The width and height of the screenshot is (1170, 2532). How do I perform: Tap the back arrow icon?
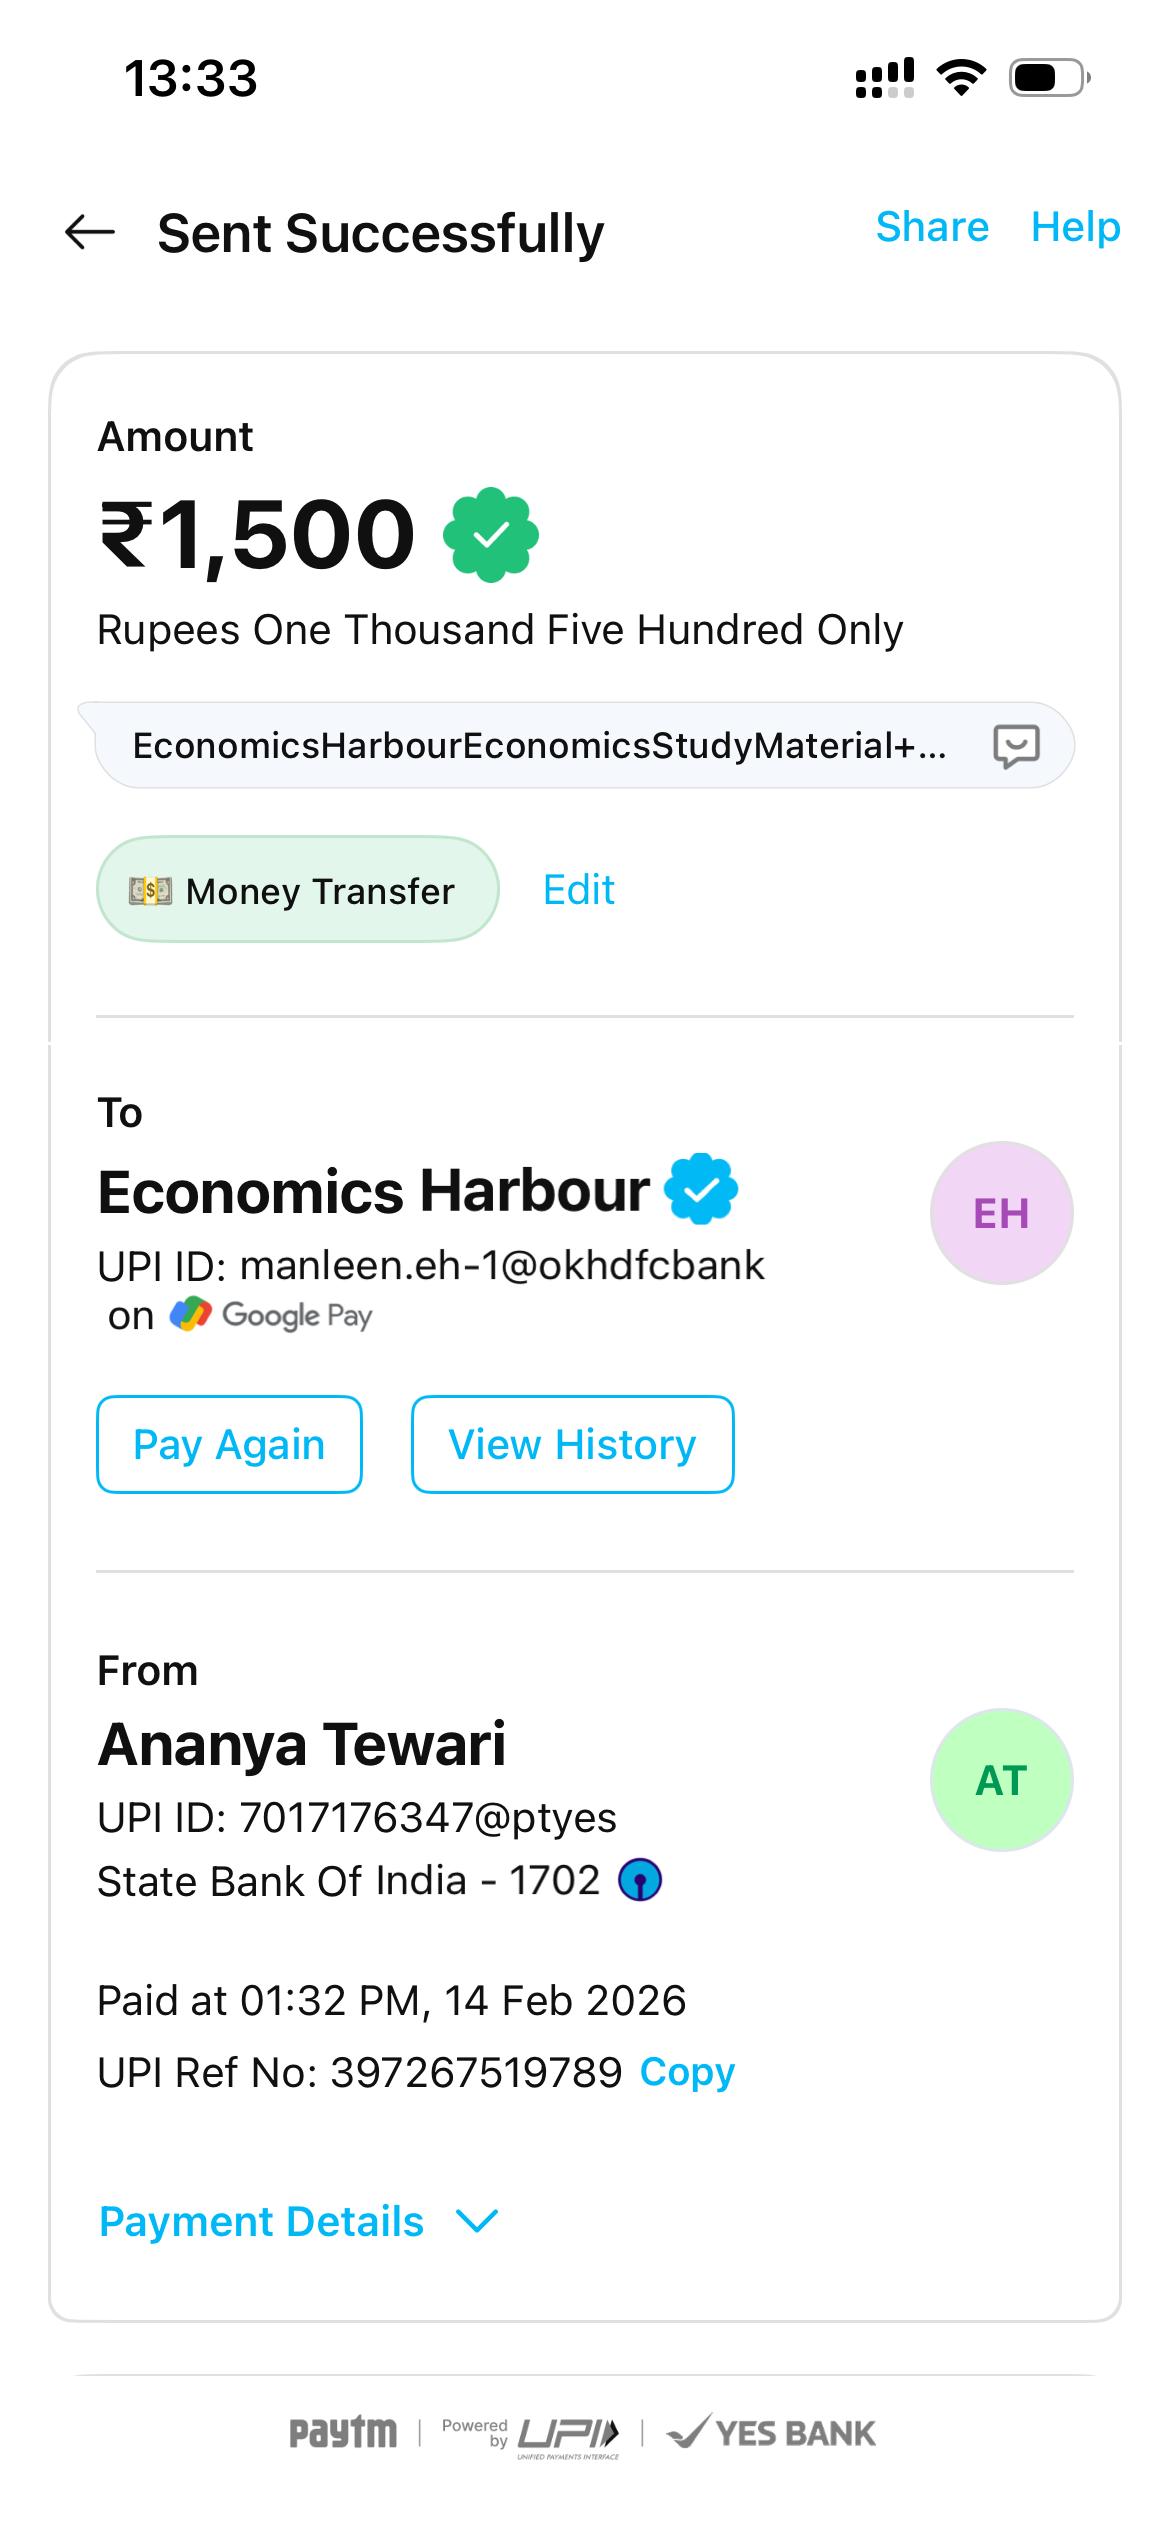(90, 232)
